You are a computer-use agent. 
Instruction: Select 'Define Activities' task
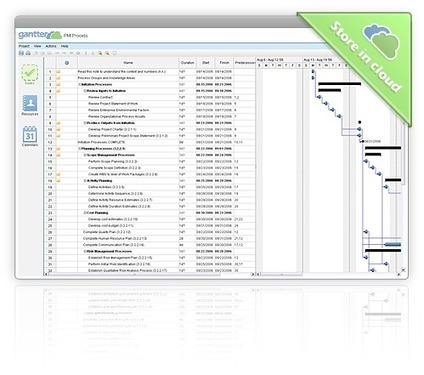(106, 187)
